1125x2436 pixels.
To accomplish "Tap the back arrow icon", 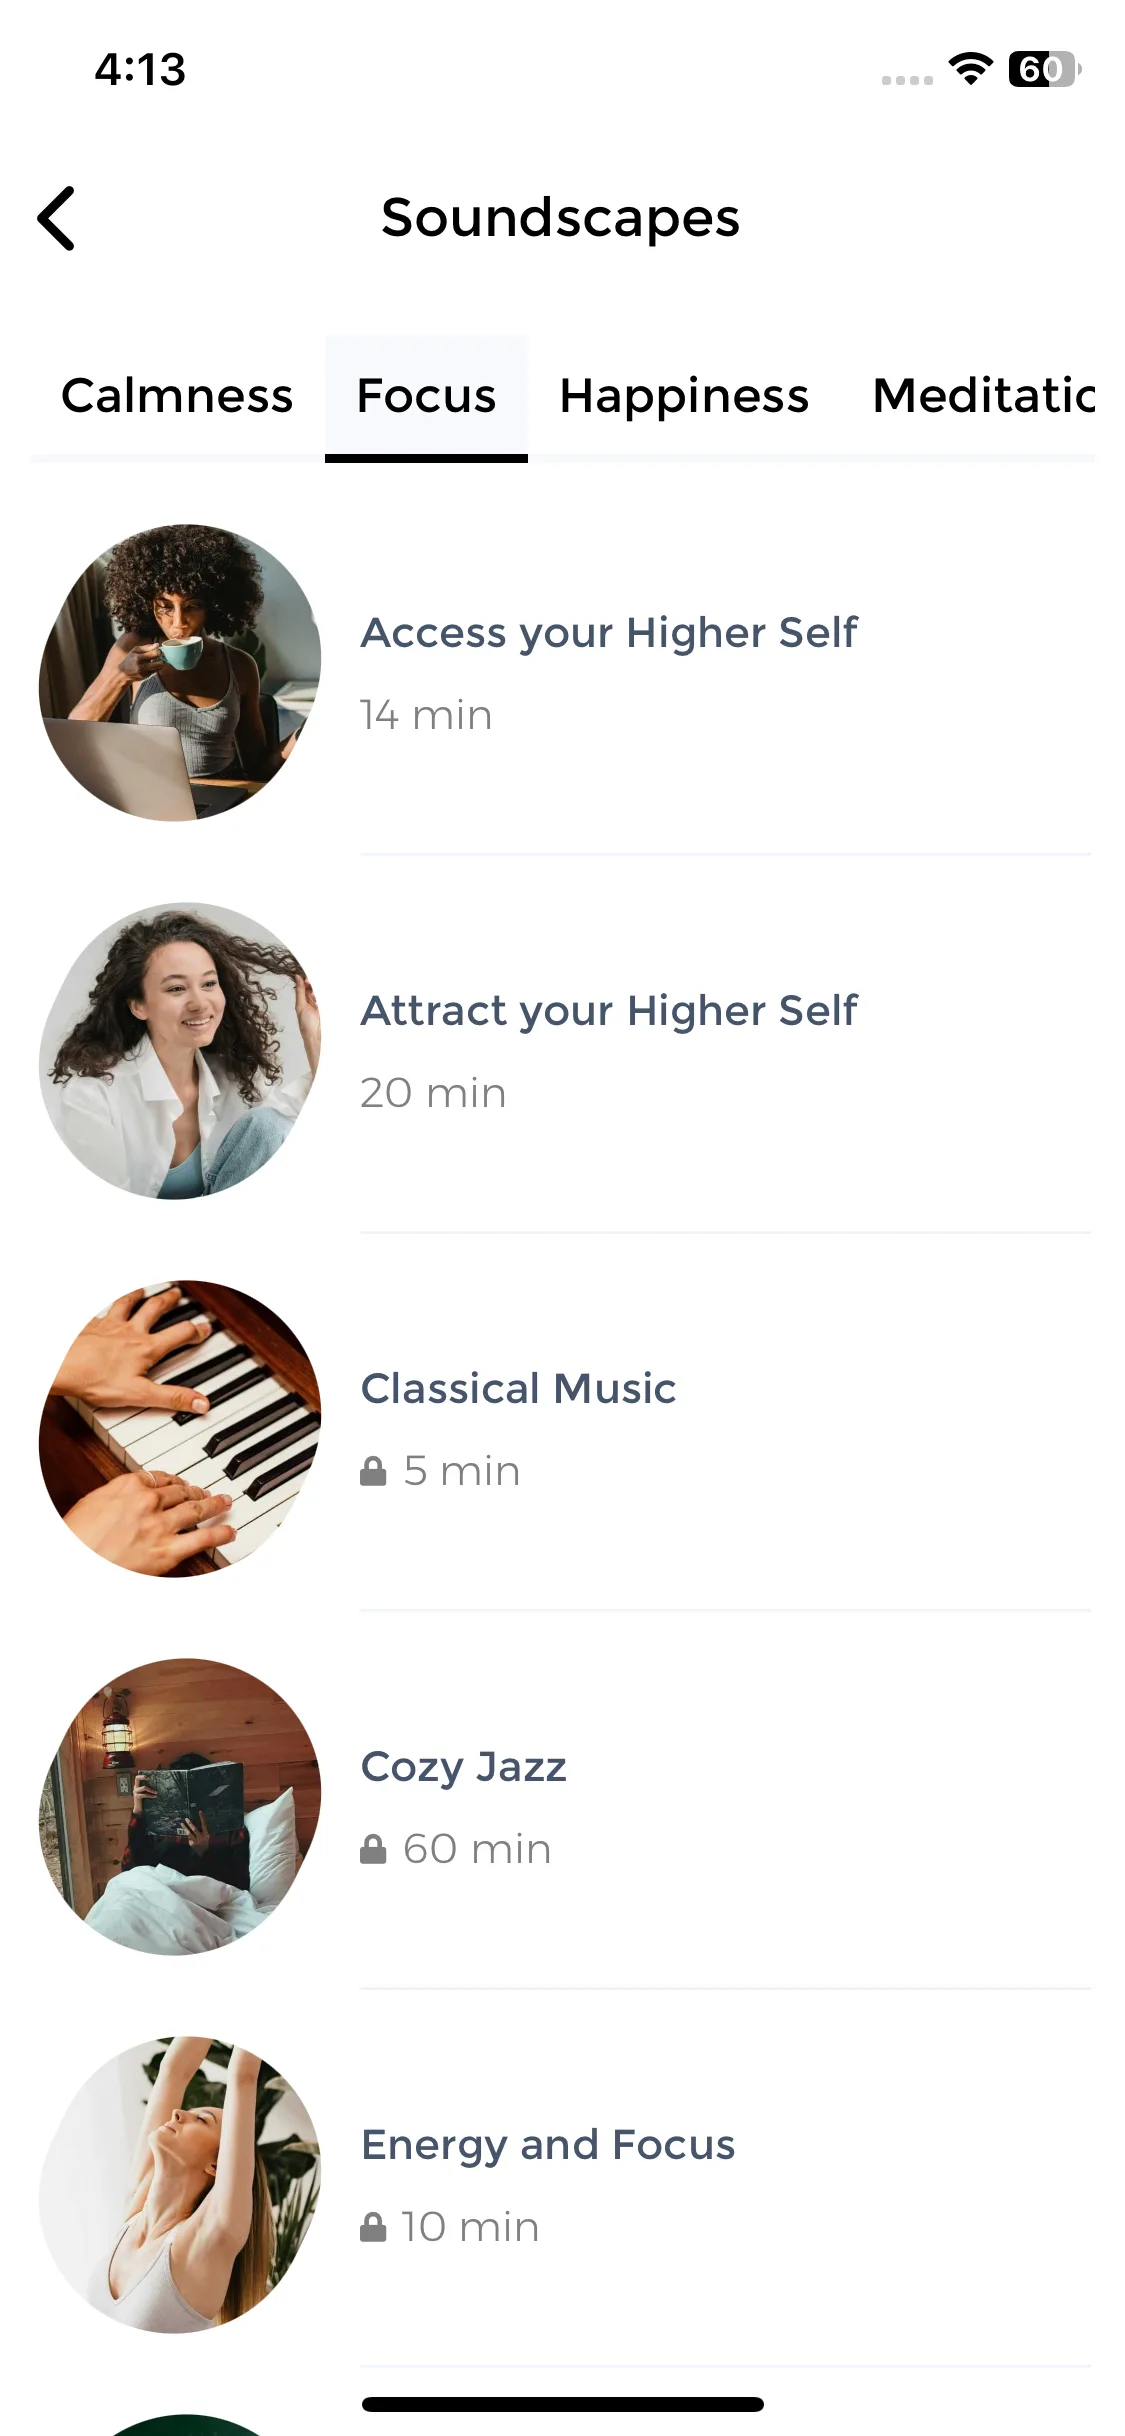I will 57,218.
